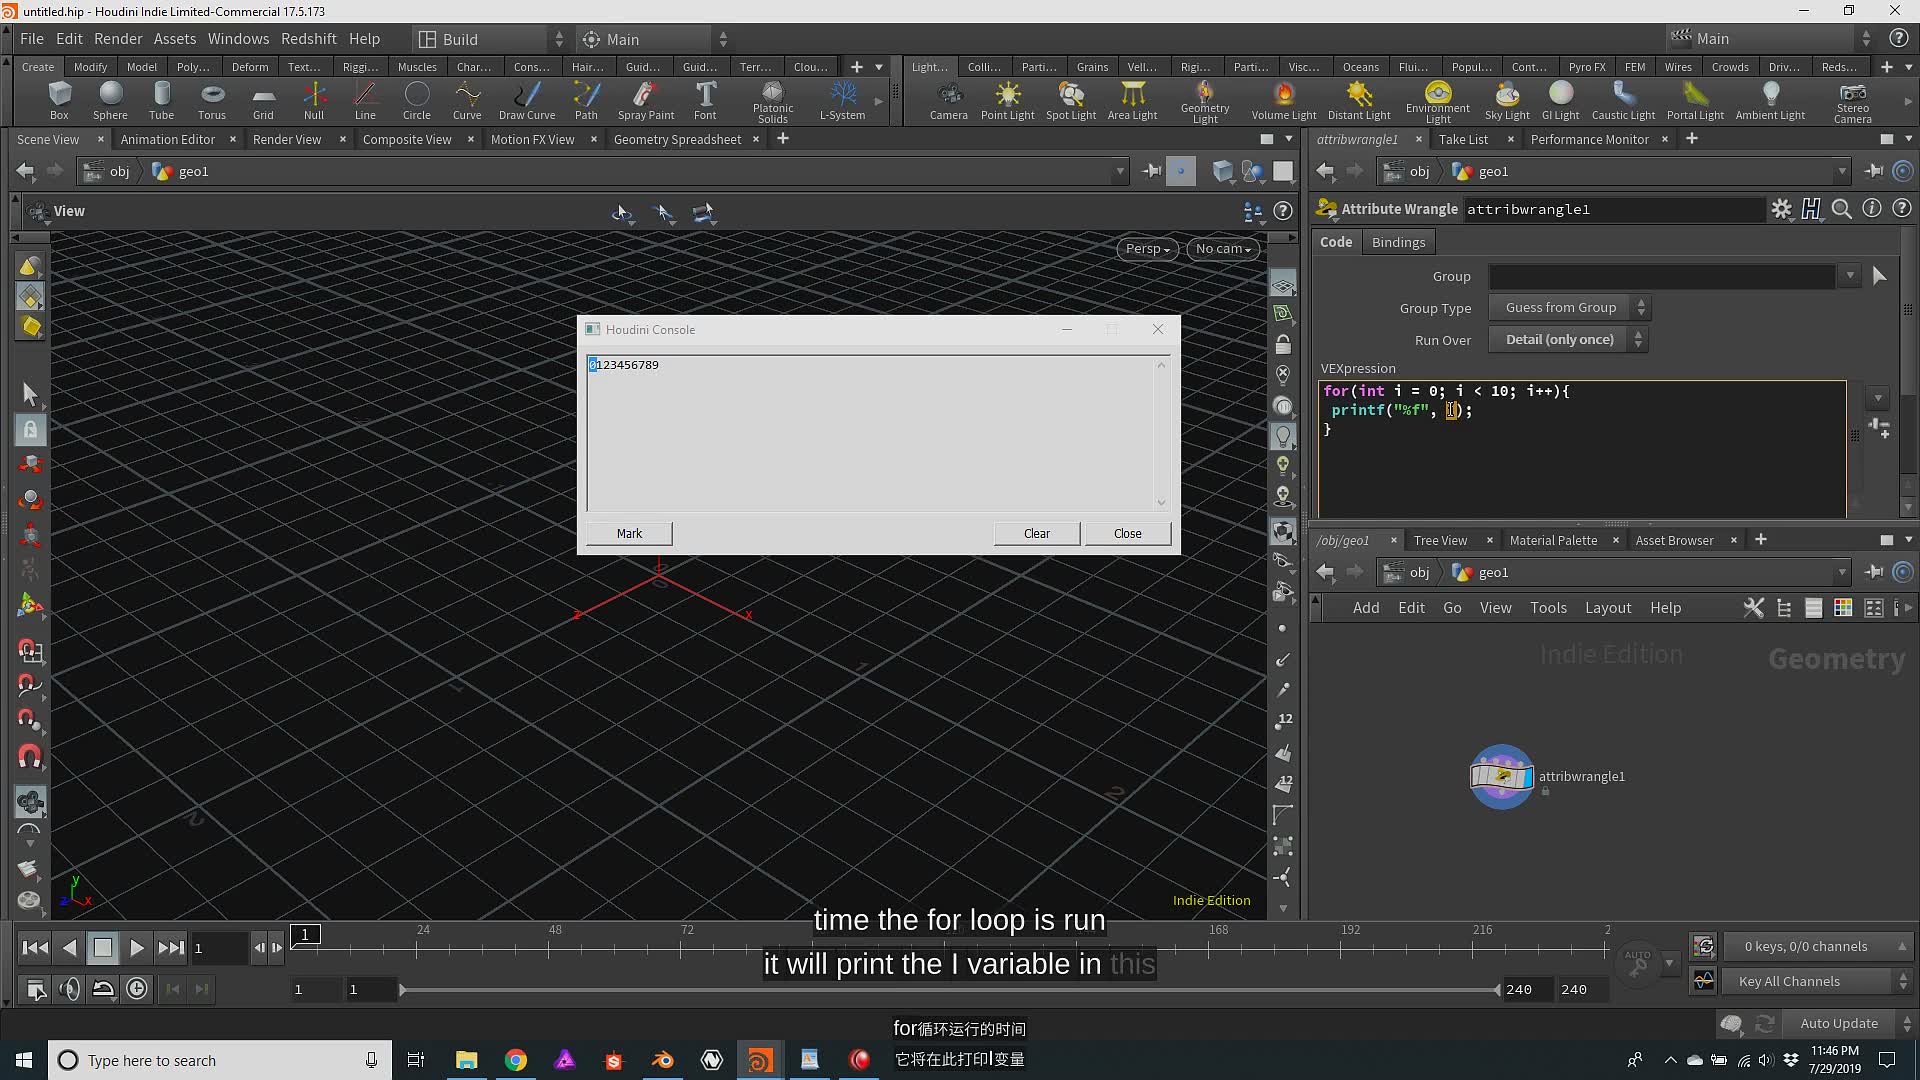Add a Spot Light from the shelf
The image size is (1920, 1080).
tap(1071, 101)
